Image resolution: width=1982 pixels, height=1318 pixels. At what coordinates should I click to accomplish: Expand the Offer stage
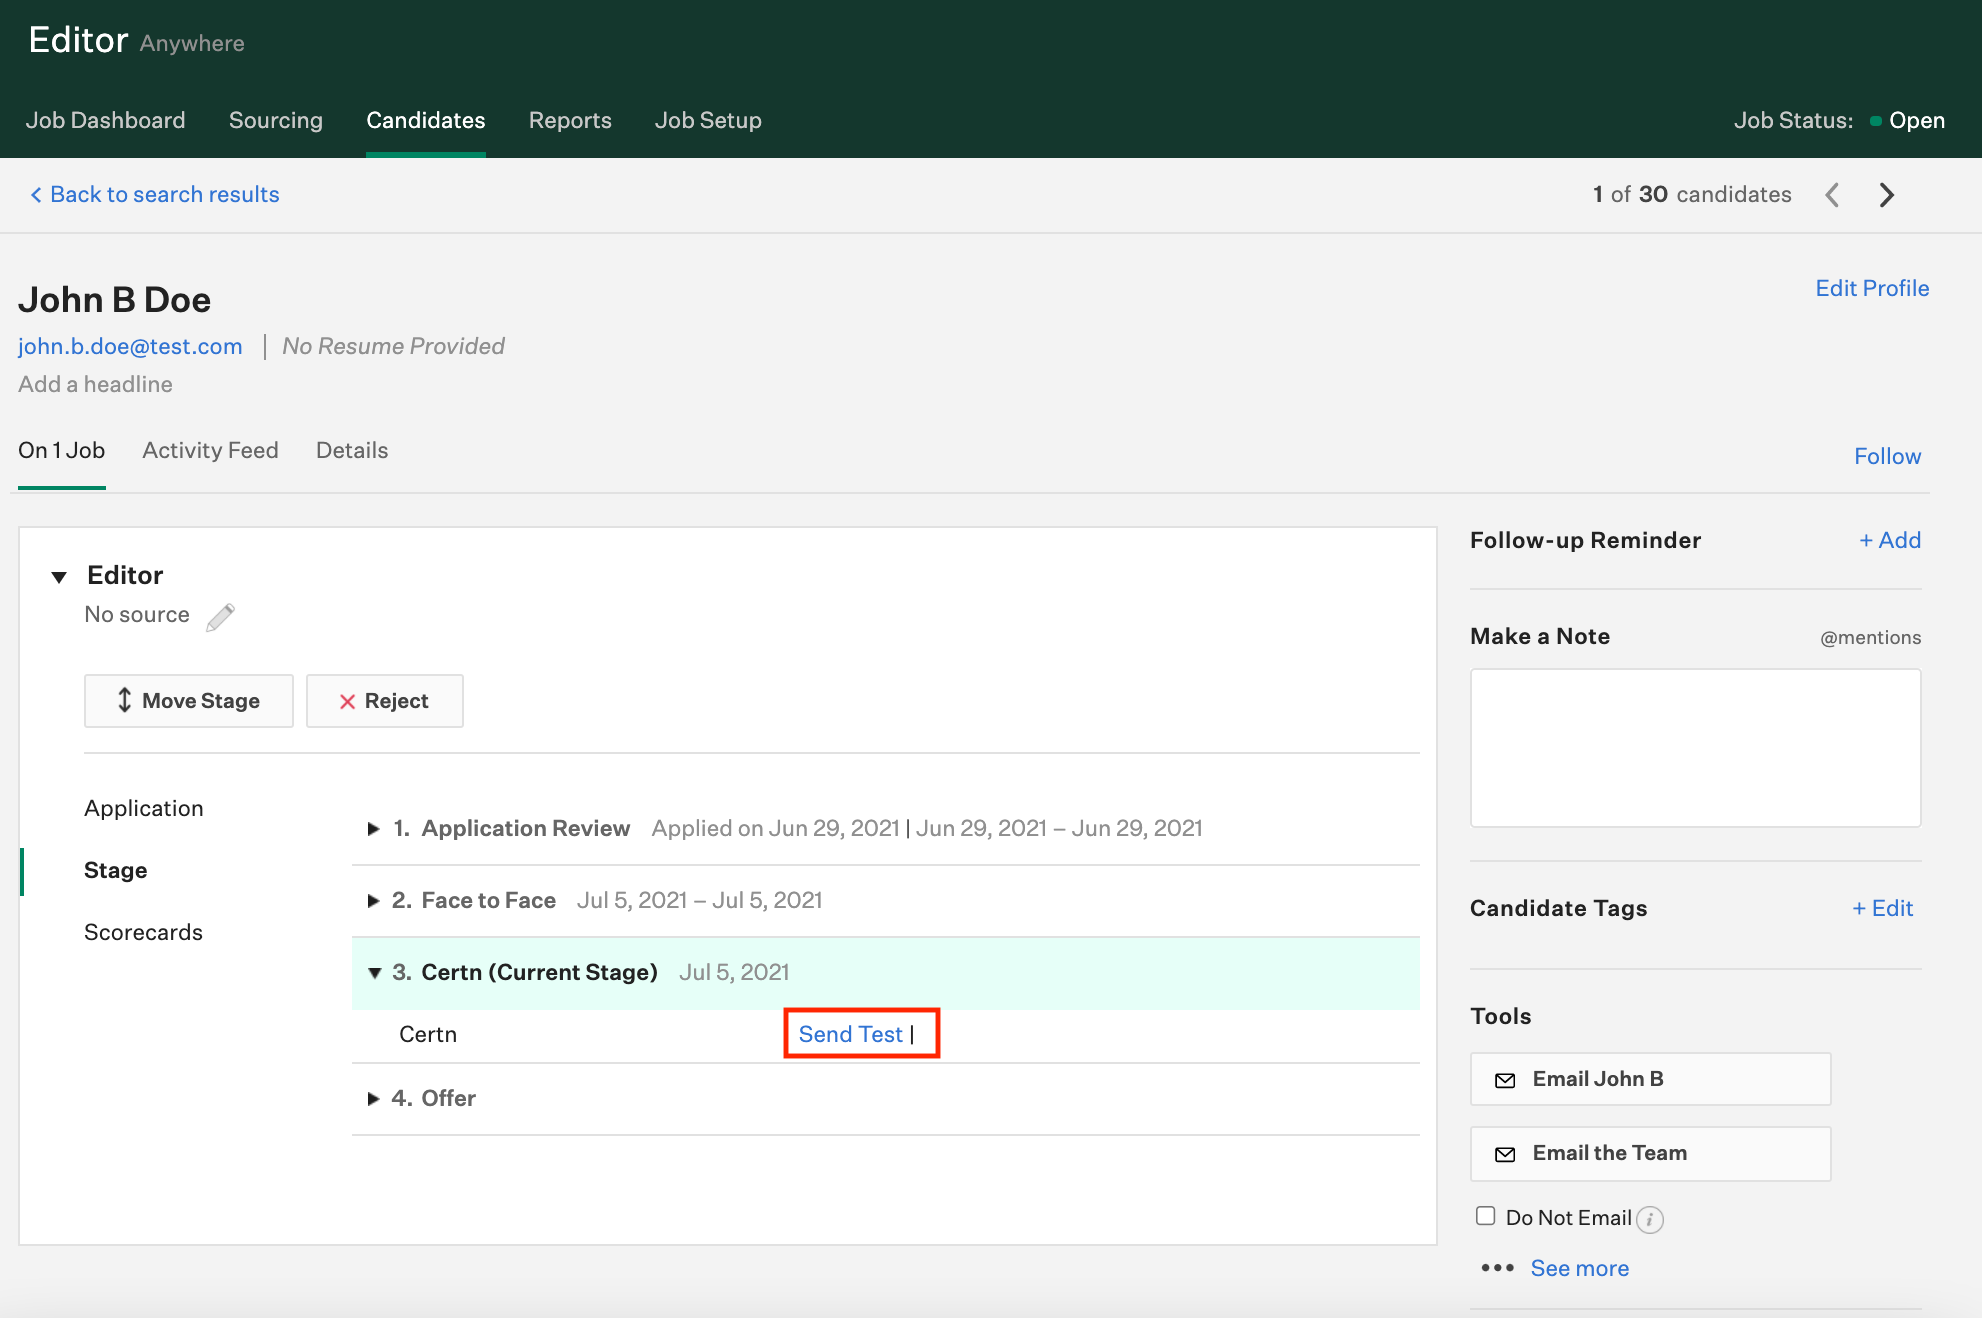click(373, 1098)
